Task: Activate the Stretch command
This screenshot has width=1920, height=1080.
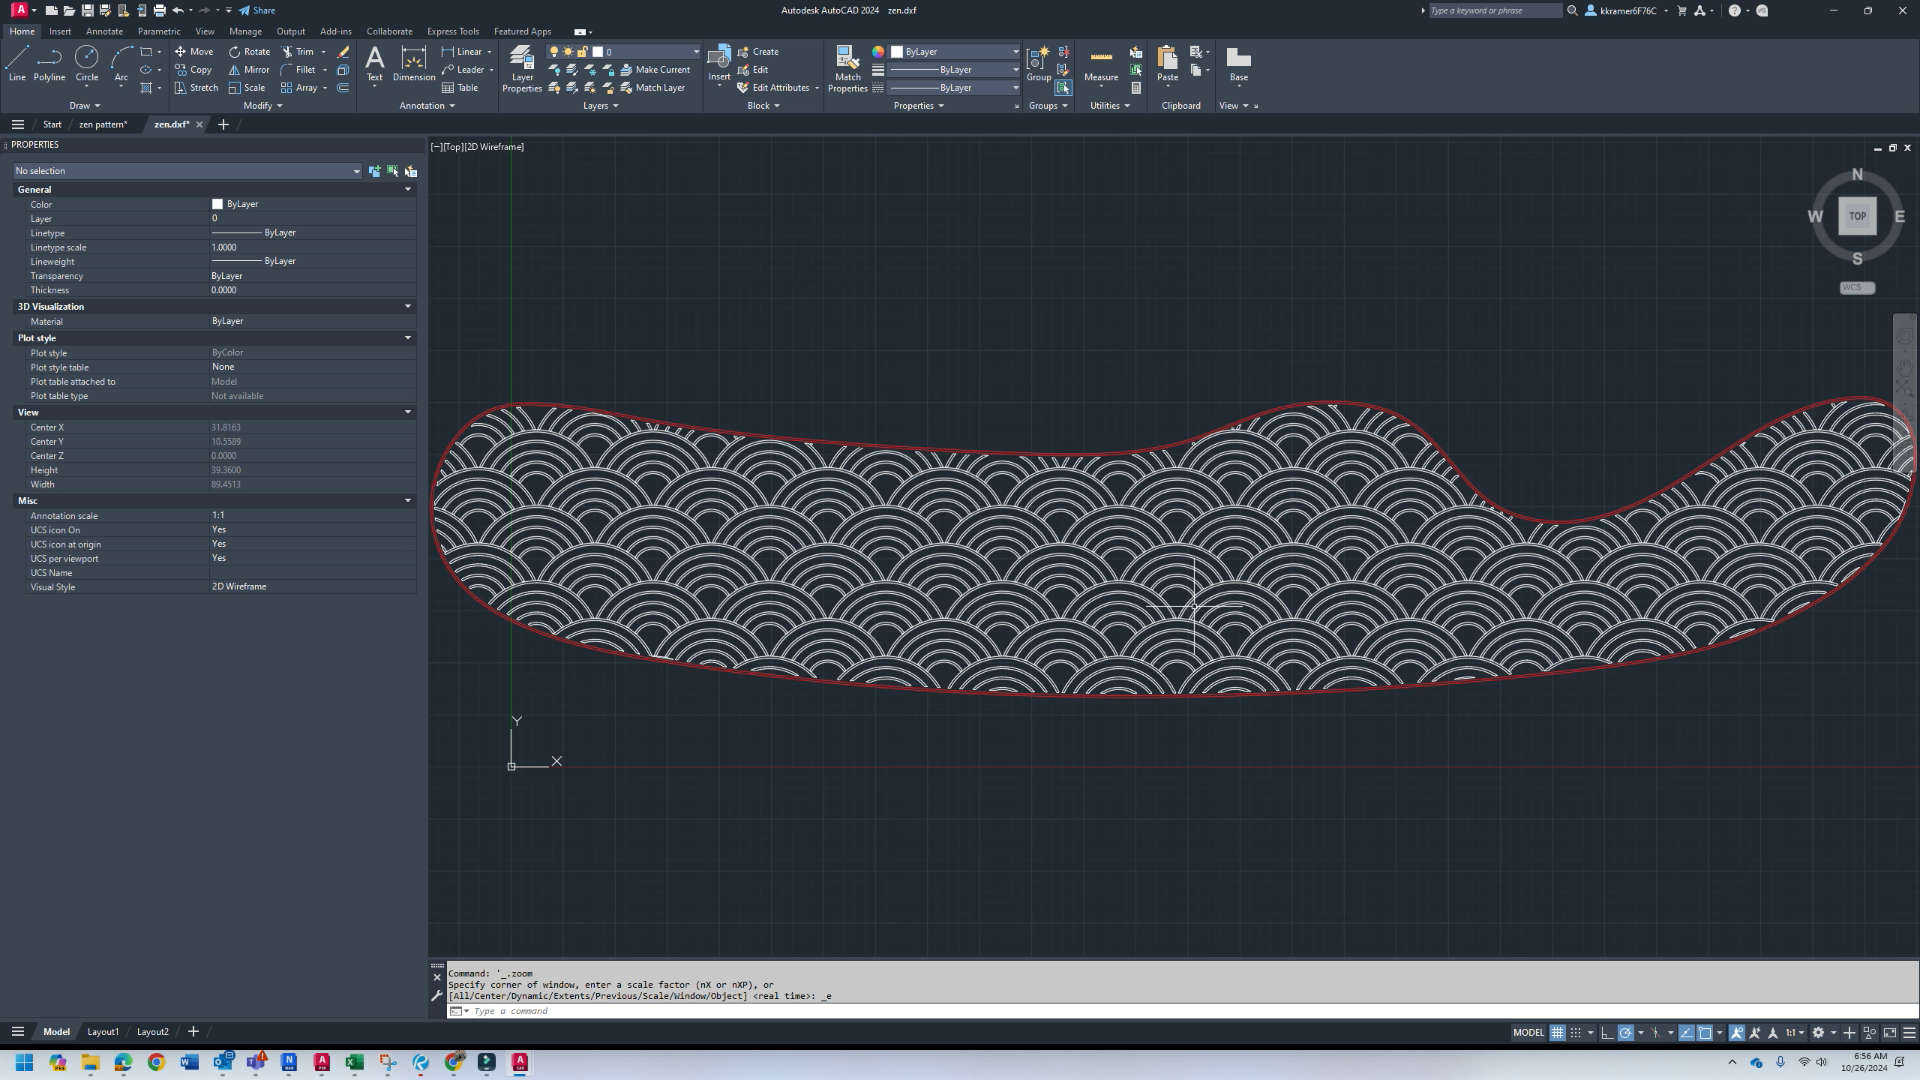Action: (196, 88)
